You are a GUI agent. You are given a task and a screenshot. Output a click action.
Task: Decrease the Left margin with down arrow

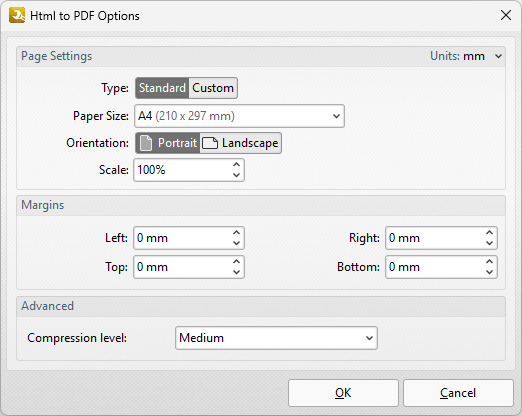(x=236, y=243)
